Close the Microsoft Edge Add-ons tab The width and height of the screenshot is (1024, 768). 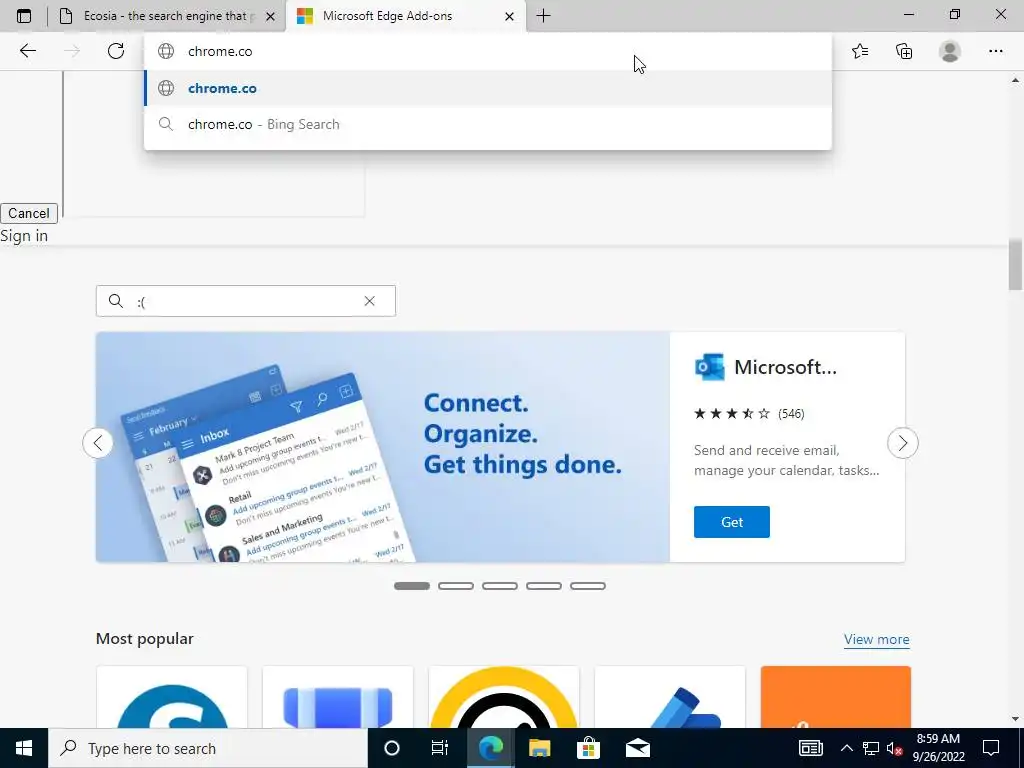(509, 16)
